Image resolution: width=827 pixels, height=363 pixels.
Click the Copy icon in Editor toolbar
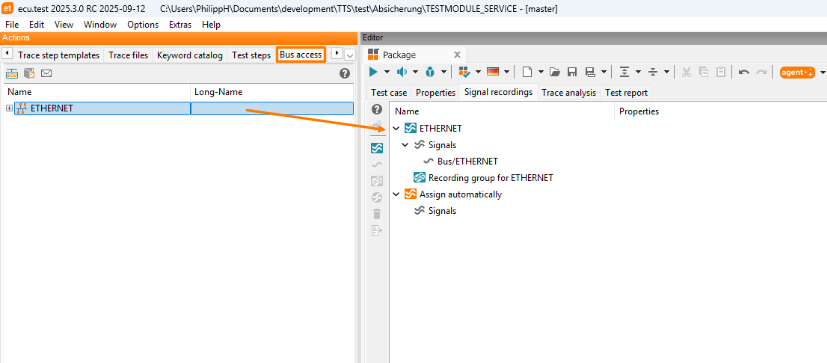[703, 72]
